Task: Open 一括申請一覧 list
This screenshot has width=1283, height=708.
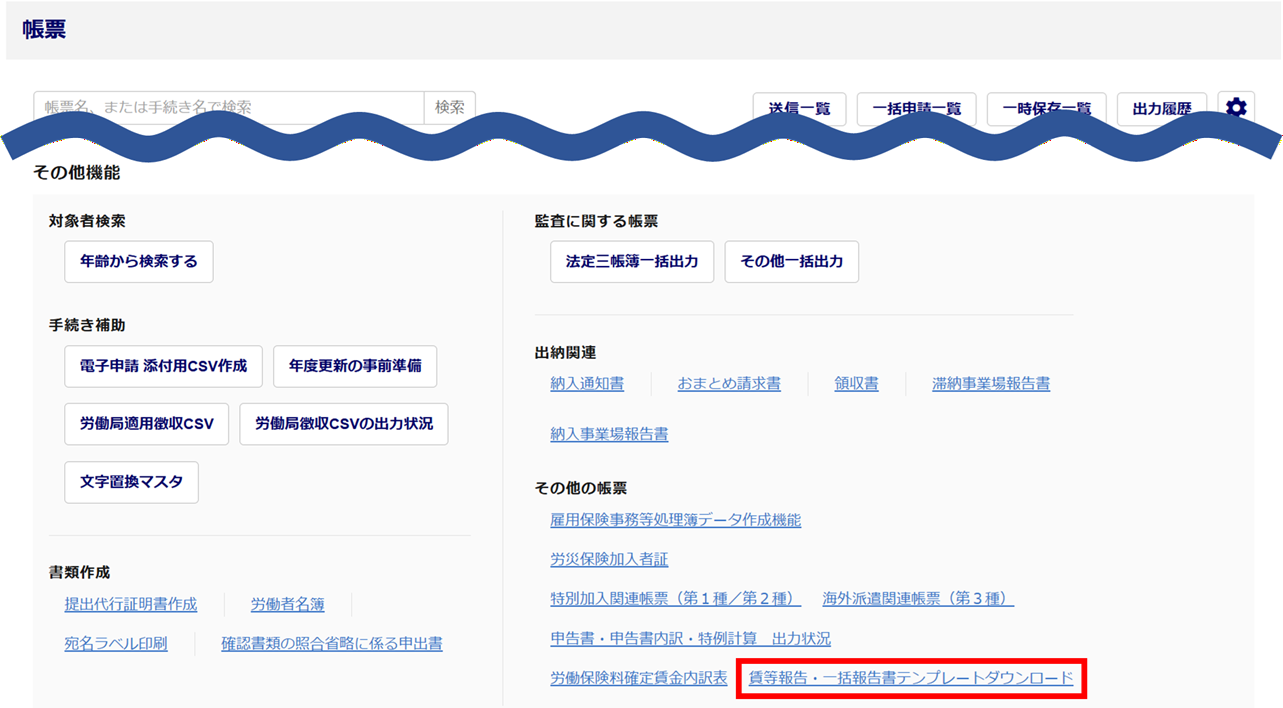Action: (916, 109)
